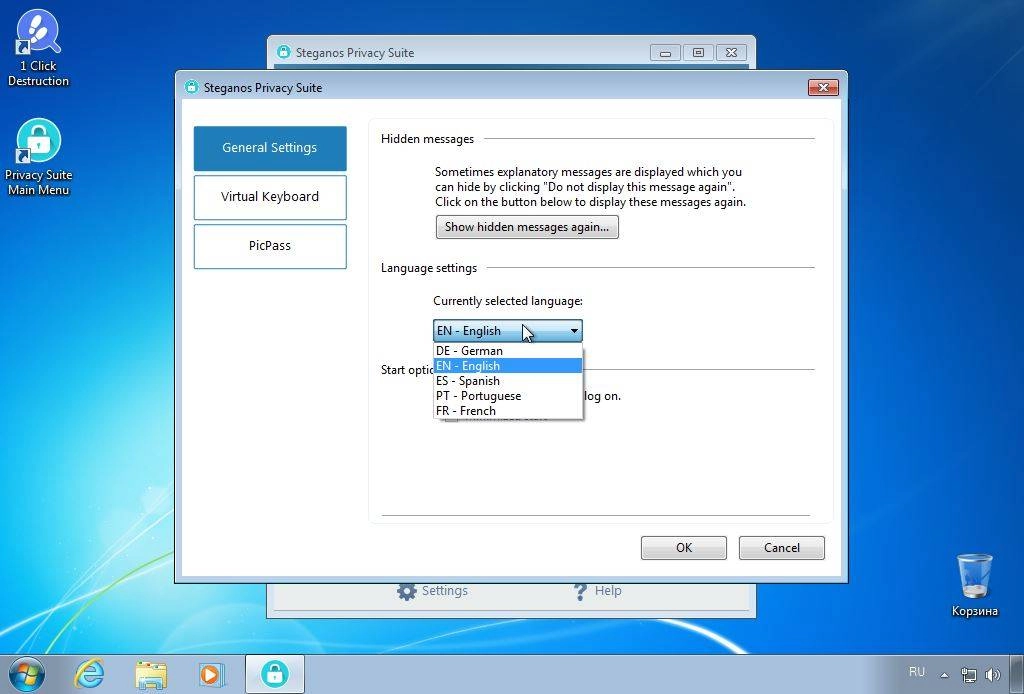Image resolution: width=1024 pixels, height=694 pixels.
Task: Collapse the language dropdown arrow
Action: 574,331
